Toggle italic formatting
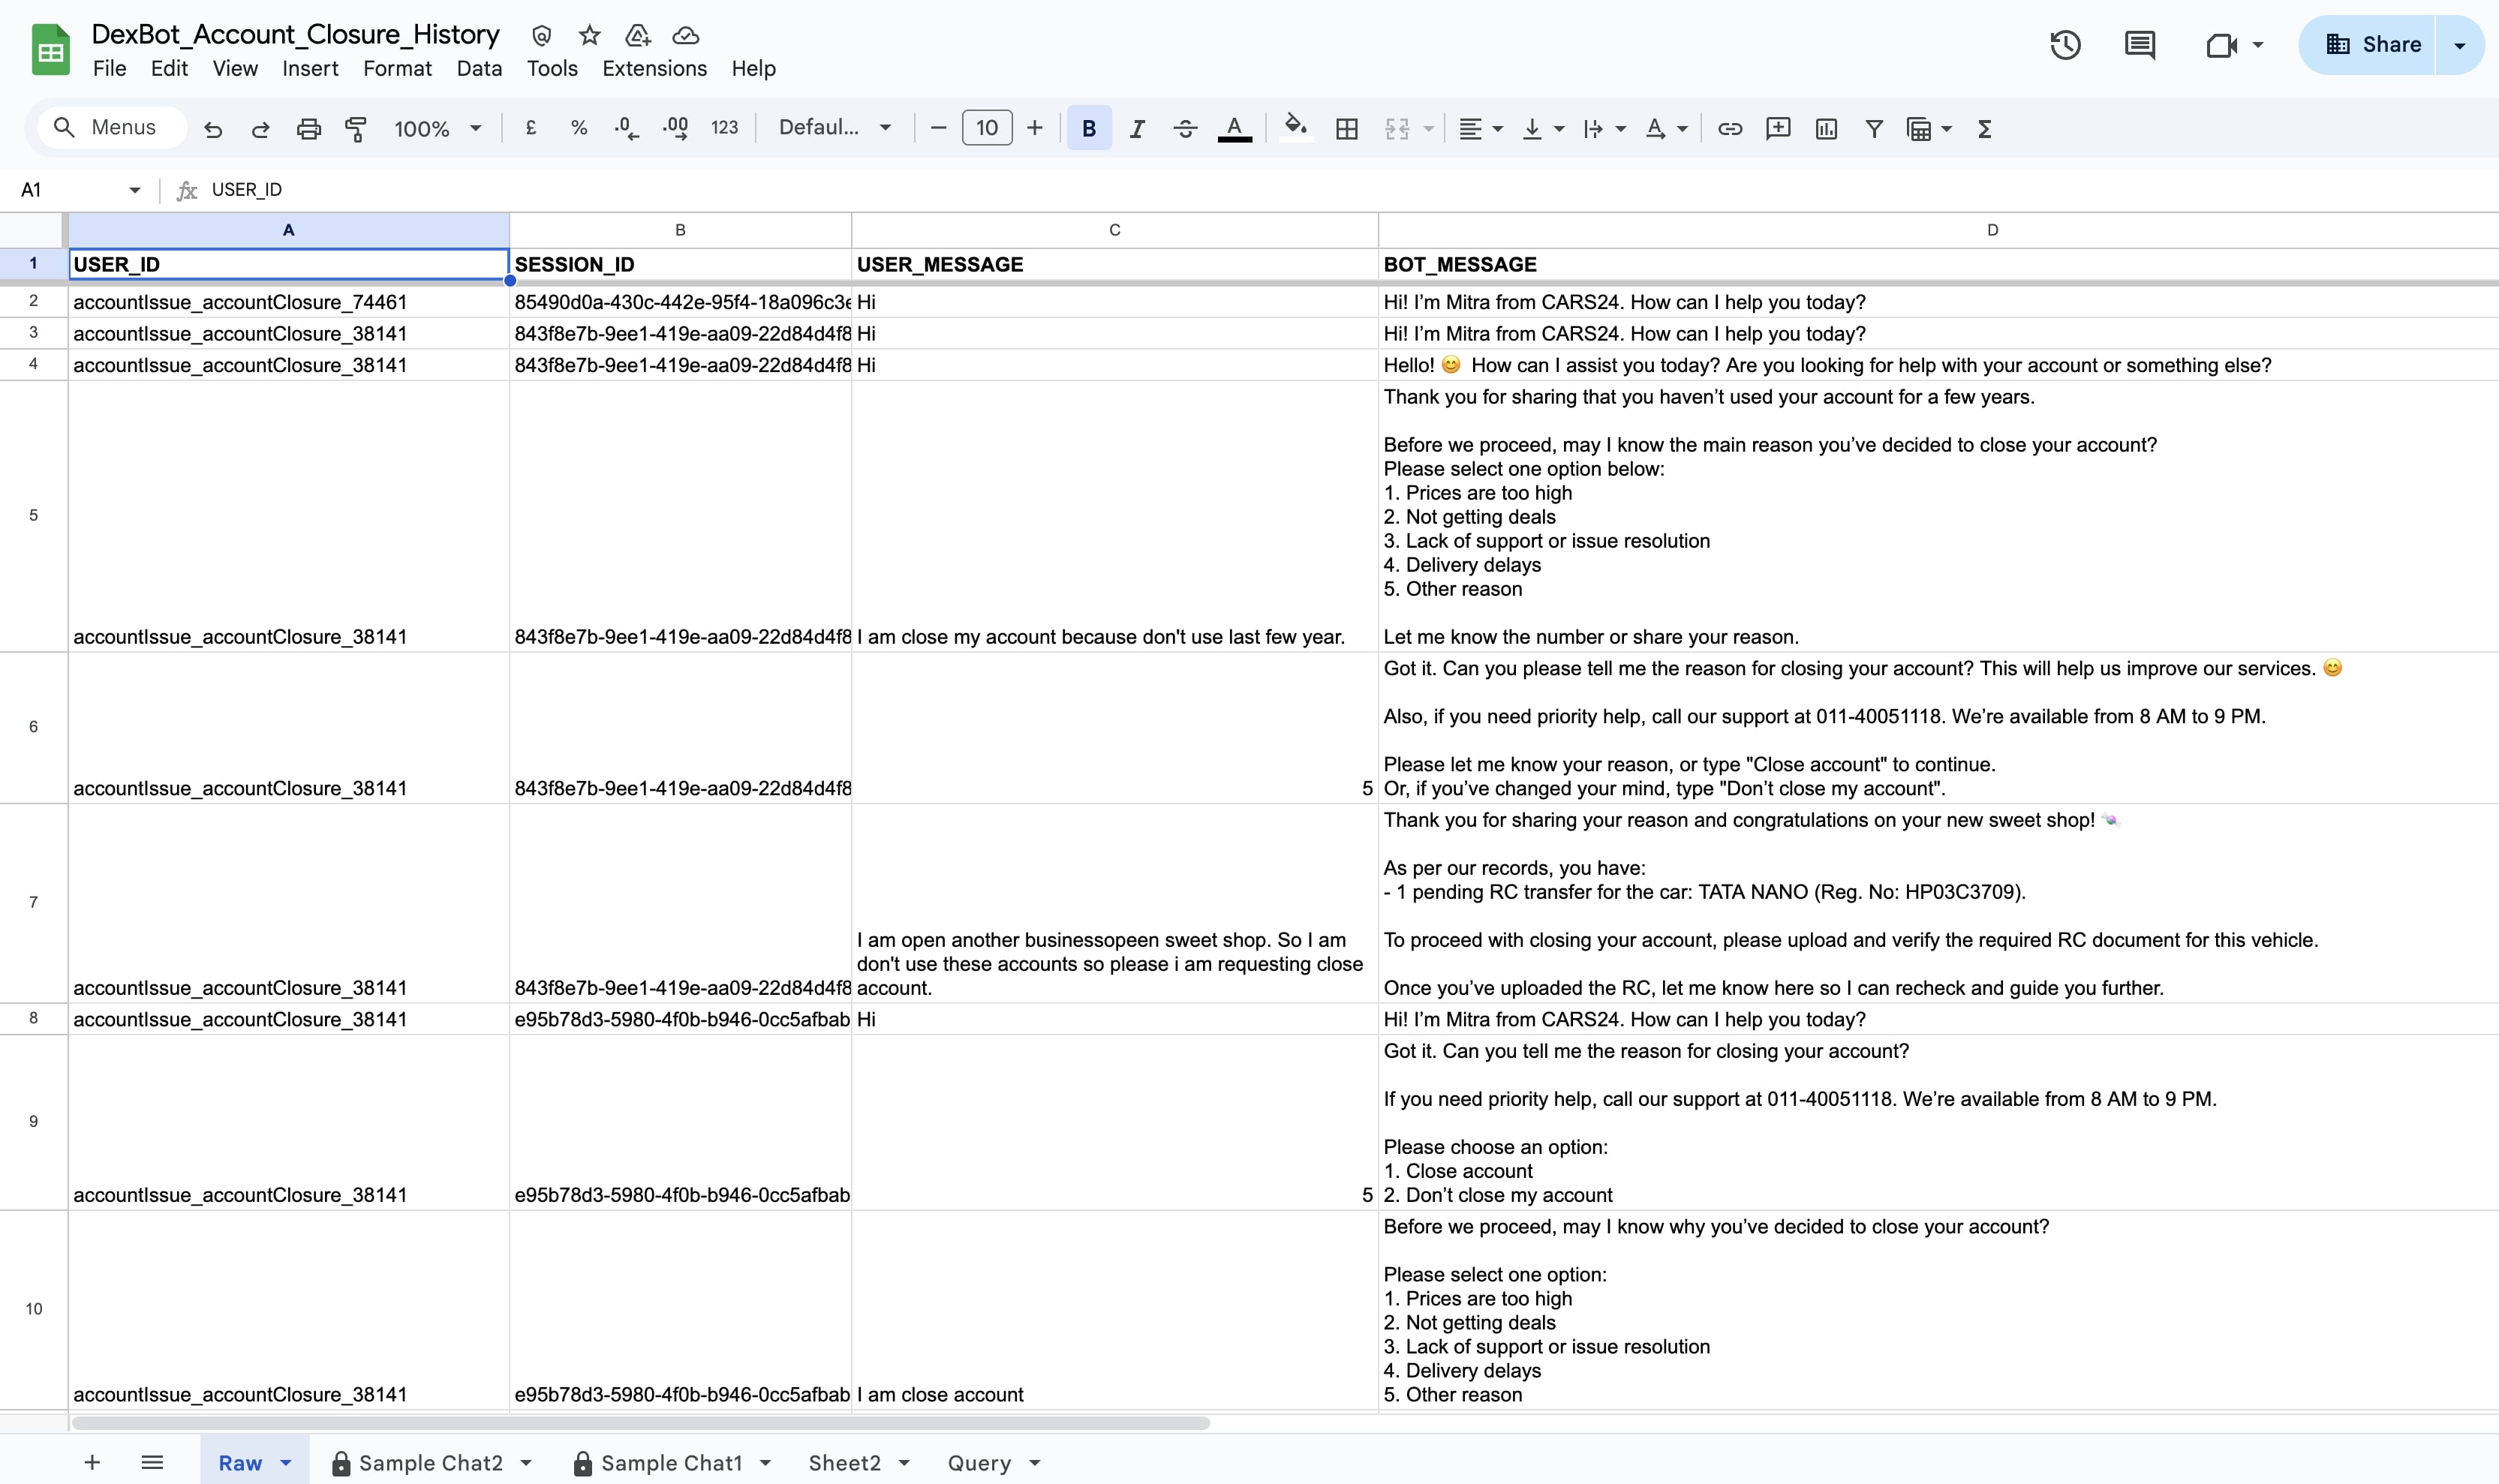 click(1137, 129)
